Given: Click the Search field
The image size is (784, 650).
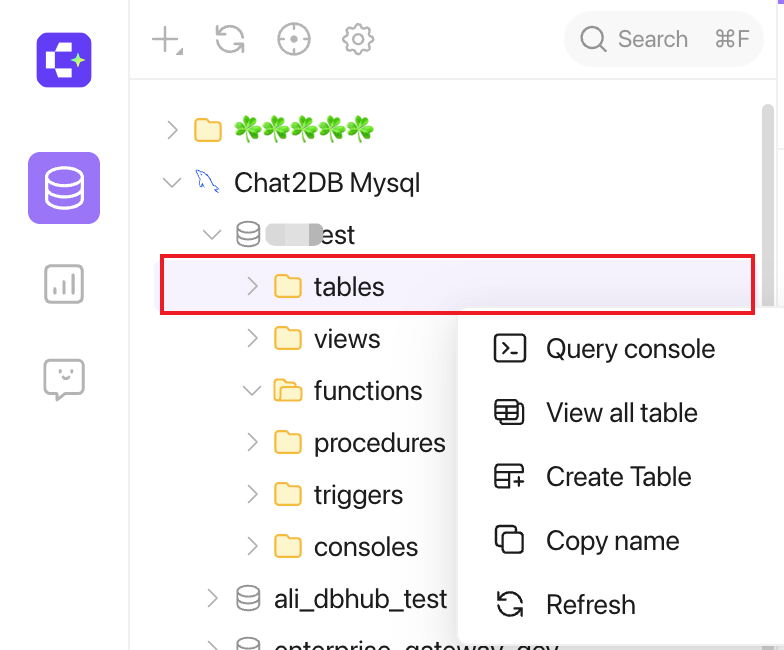Looking at the screenshot, I should point(664,39).
